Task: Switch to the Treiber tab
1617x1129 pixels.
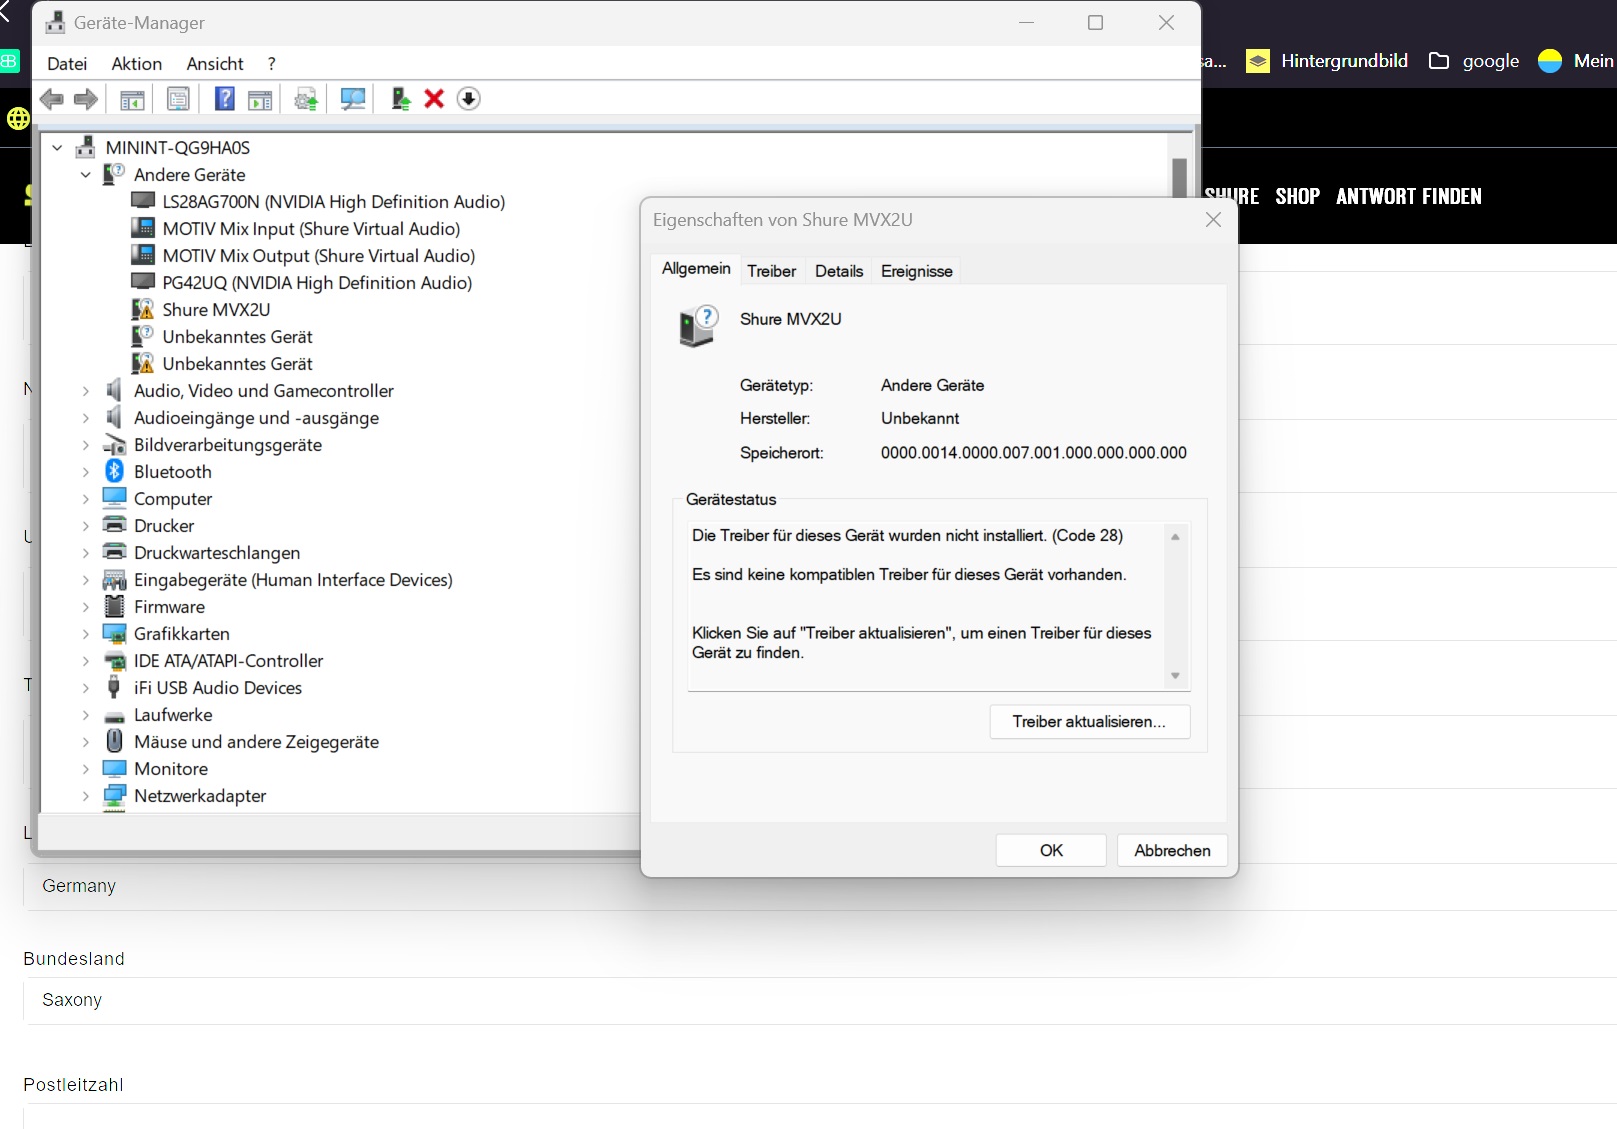Action: (x=772, y=271)
